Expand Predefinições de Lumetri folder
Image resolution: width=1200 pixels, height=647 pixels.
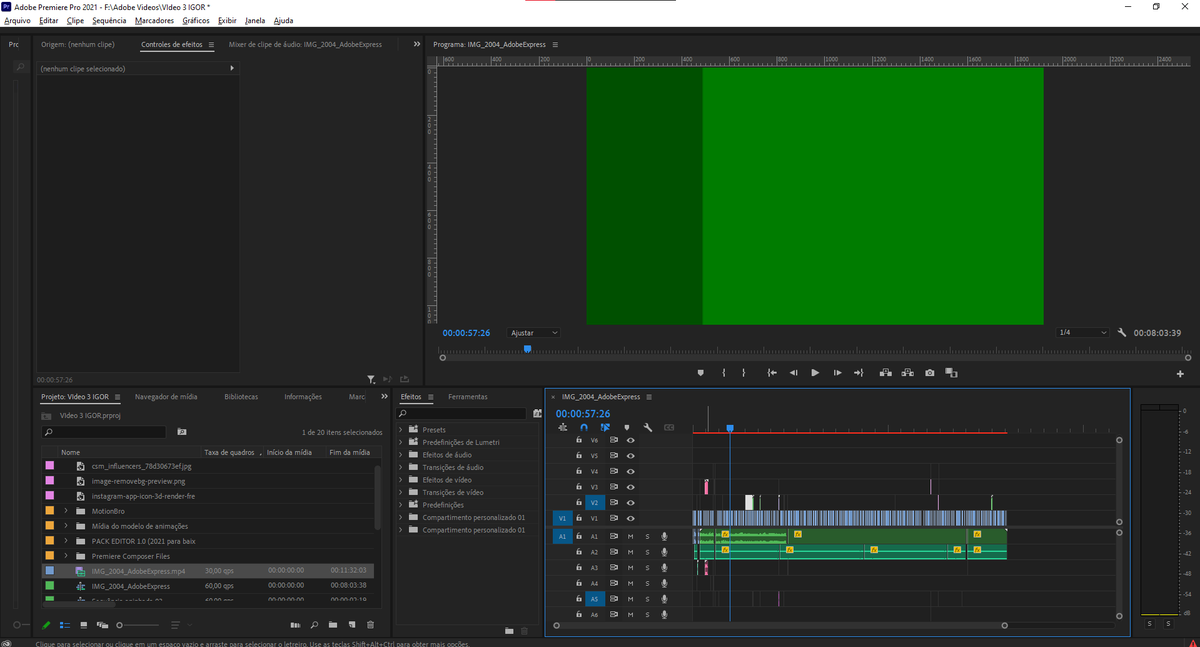[x=401, y=441]
